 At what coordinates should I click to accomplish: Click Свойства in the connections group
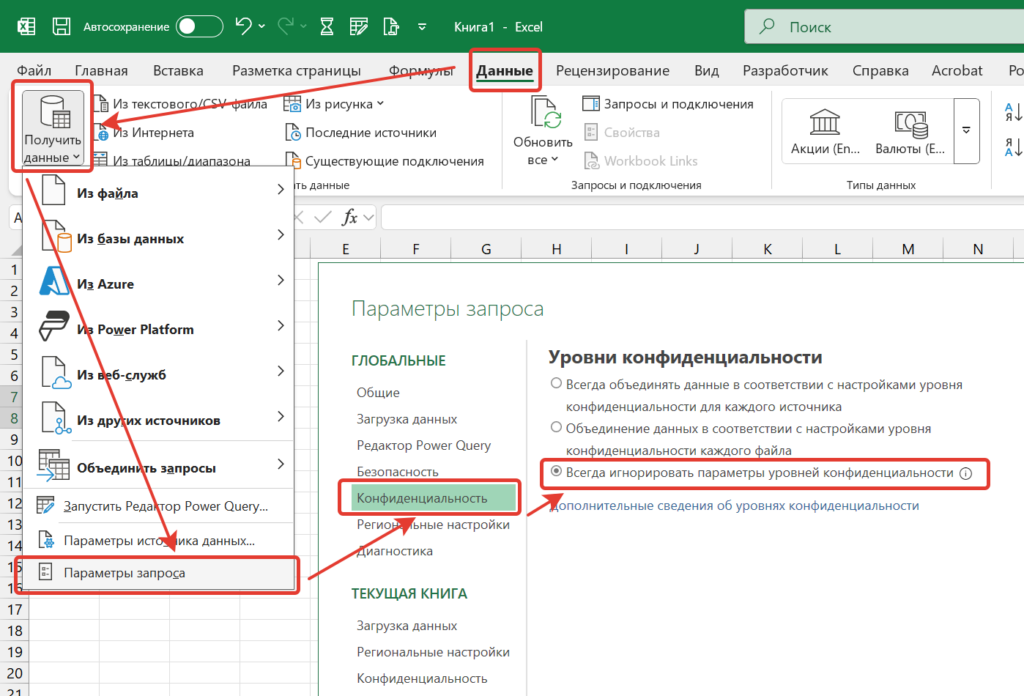pos(621,133)
